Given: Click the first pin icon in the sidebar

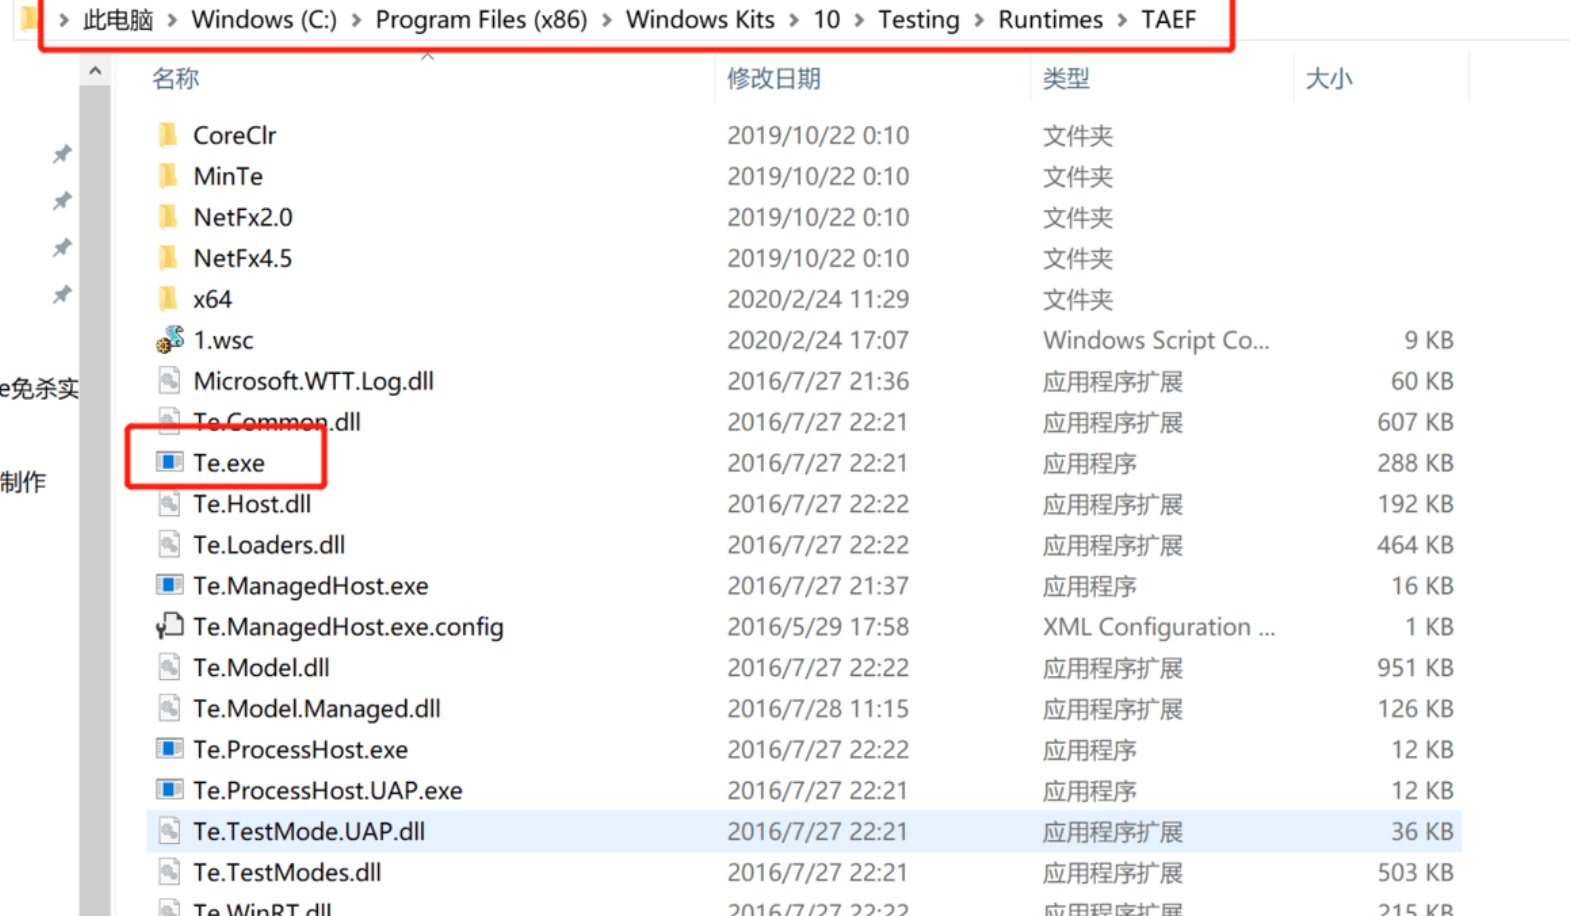Looking at the screenshot, I should click(62, 154).
